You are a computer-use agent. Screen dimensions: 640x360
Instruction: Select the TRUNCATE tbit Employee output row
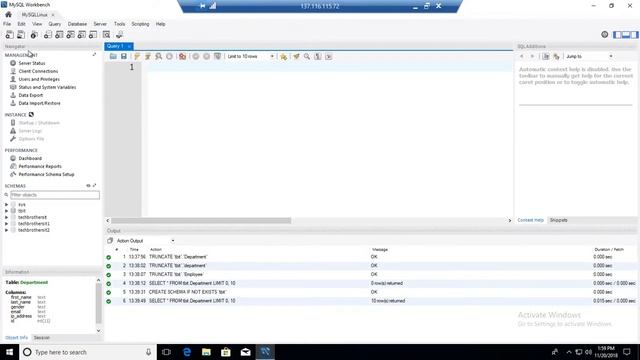[371, 275]
